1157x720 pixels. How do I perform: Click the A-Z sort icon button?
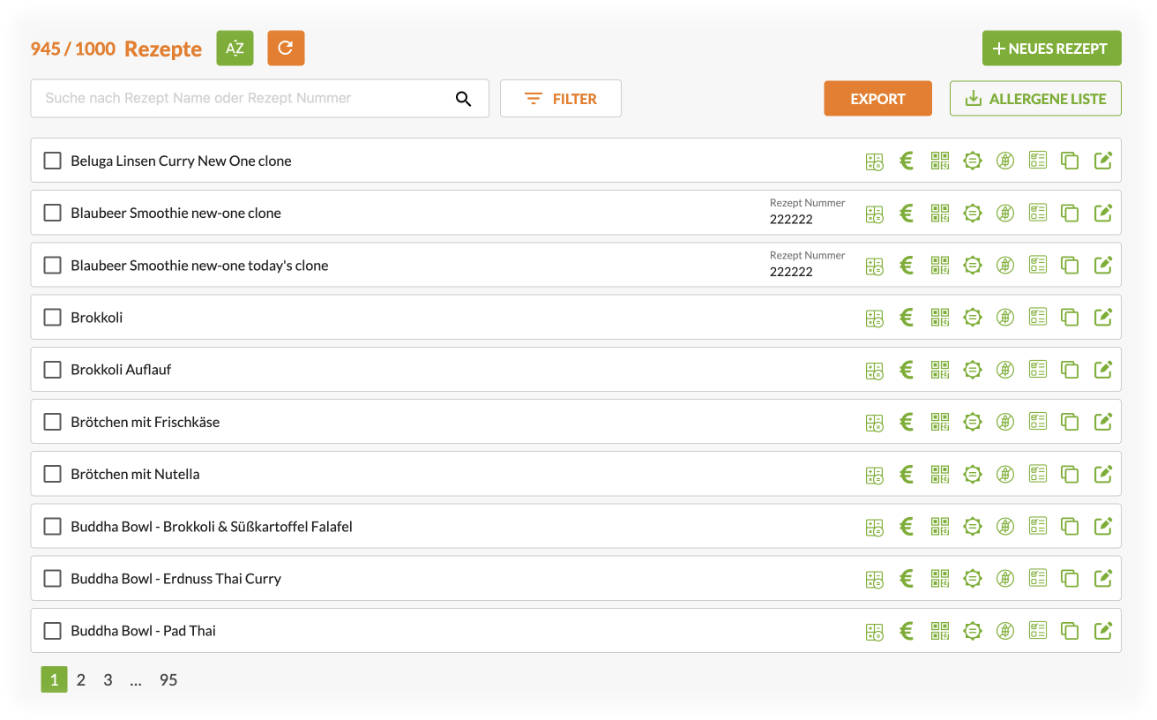pyautogui.click(x=235, y=48)
